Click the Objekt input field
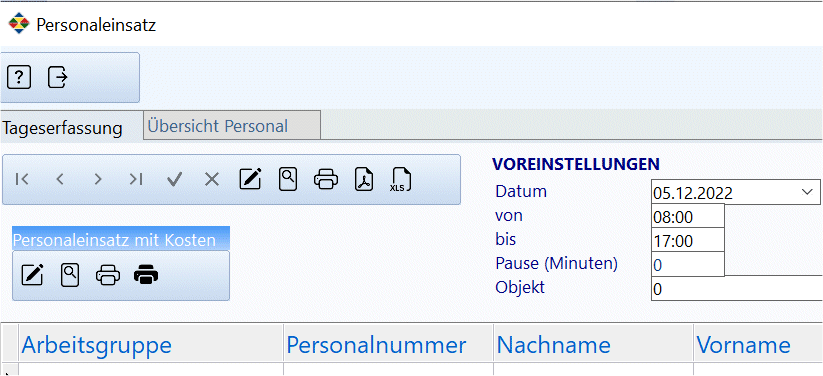The width and height of the screenshot is (823, 376). tap(736, 289)
